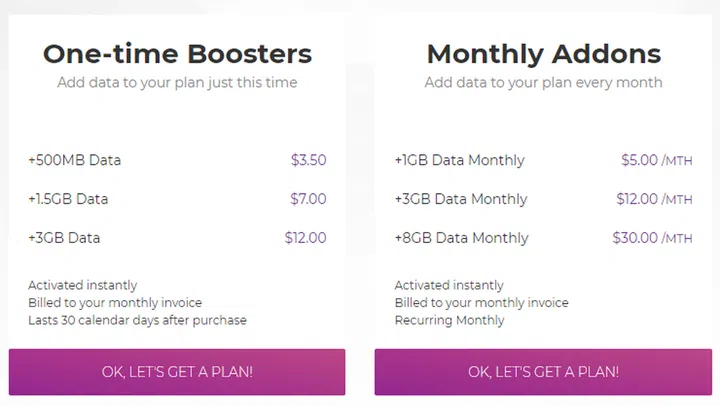The width and height of the screenshot is (720, 406).
Task: Click the $12.00 /MTH addon price
Action: (654, 199)
